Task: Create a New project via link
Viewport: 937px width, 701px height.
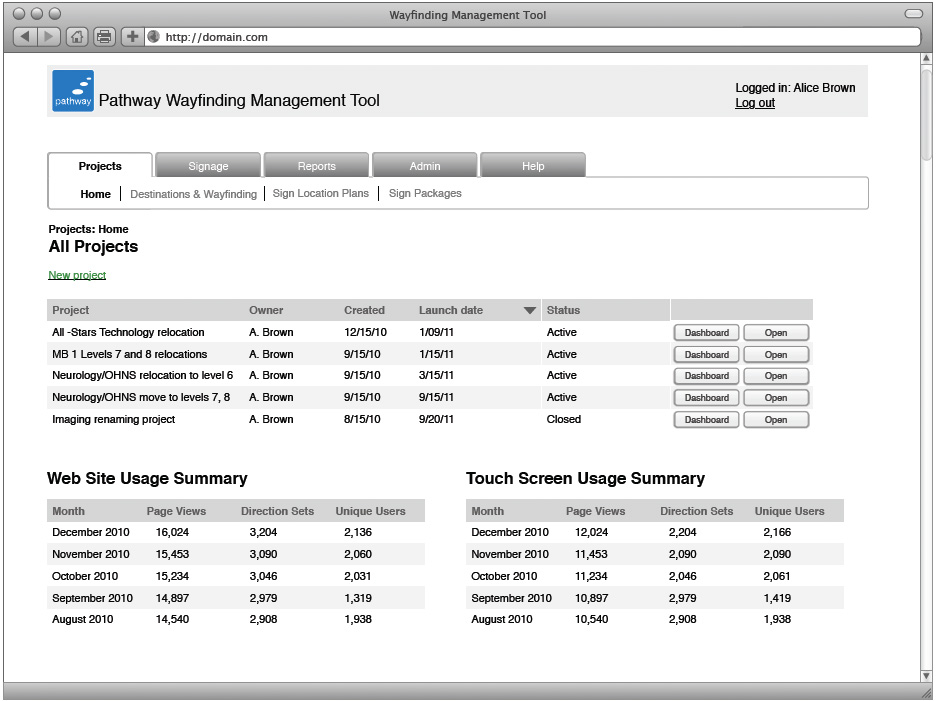Action: (x=77, y=275)
